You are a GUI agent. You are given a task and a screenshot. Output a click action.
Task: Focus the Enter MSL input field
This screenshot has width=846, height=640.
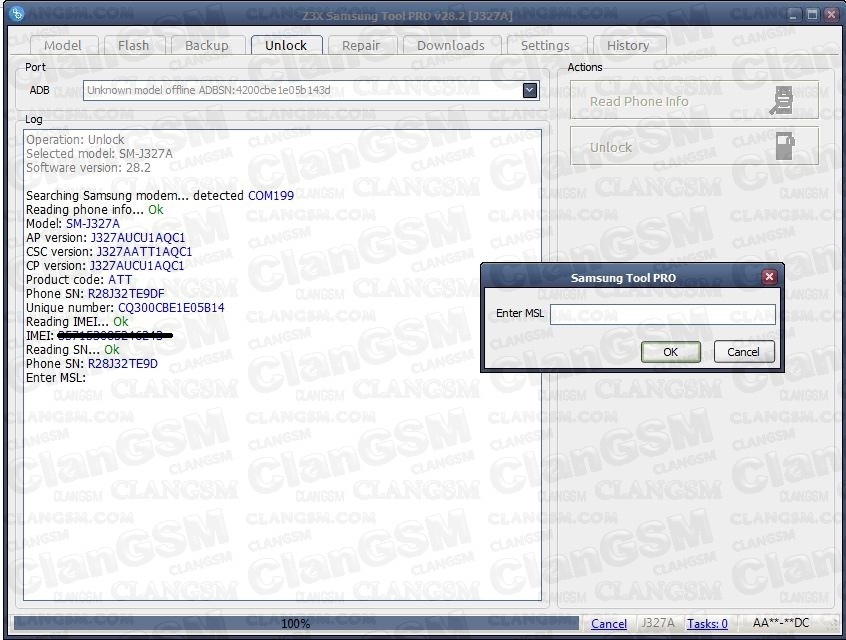click(x=663, y=314)
